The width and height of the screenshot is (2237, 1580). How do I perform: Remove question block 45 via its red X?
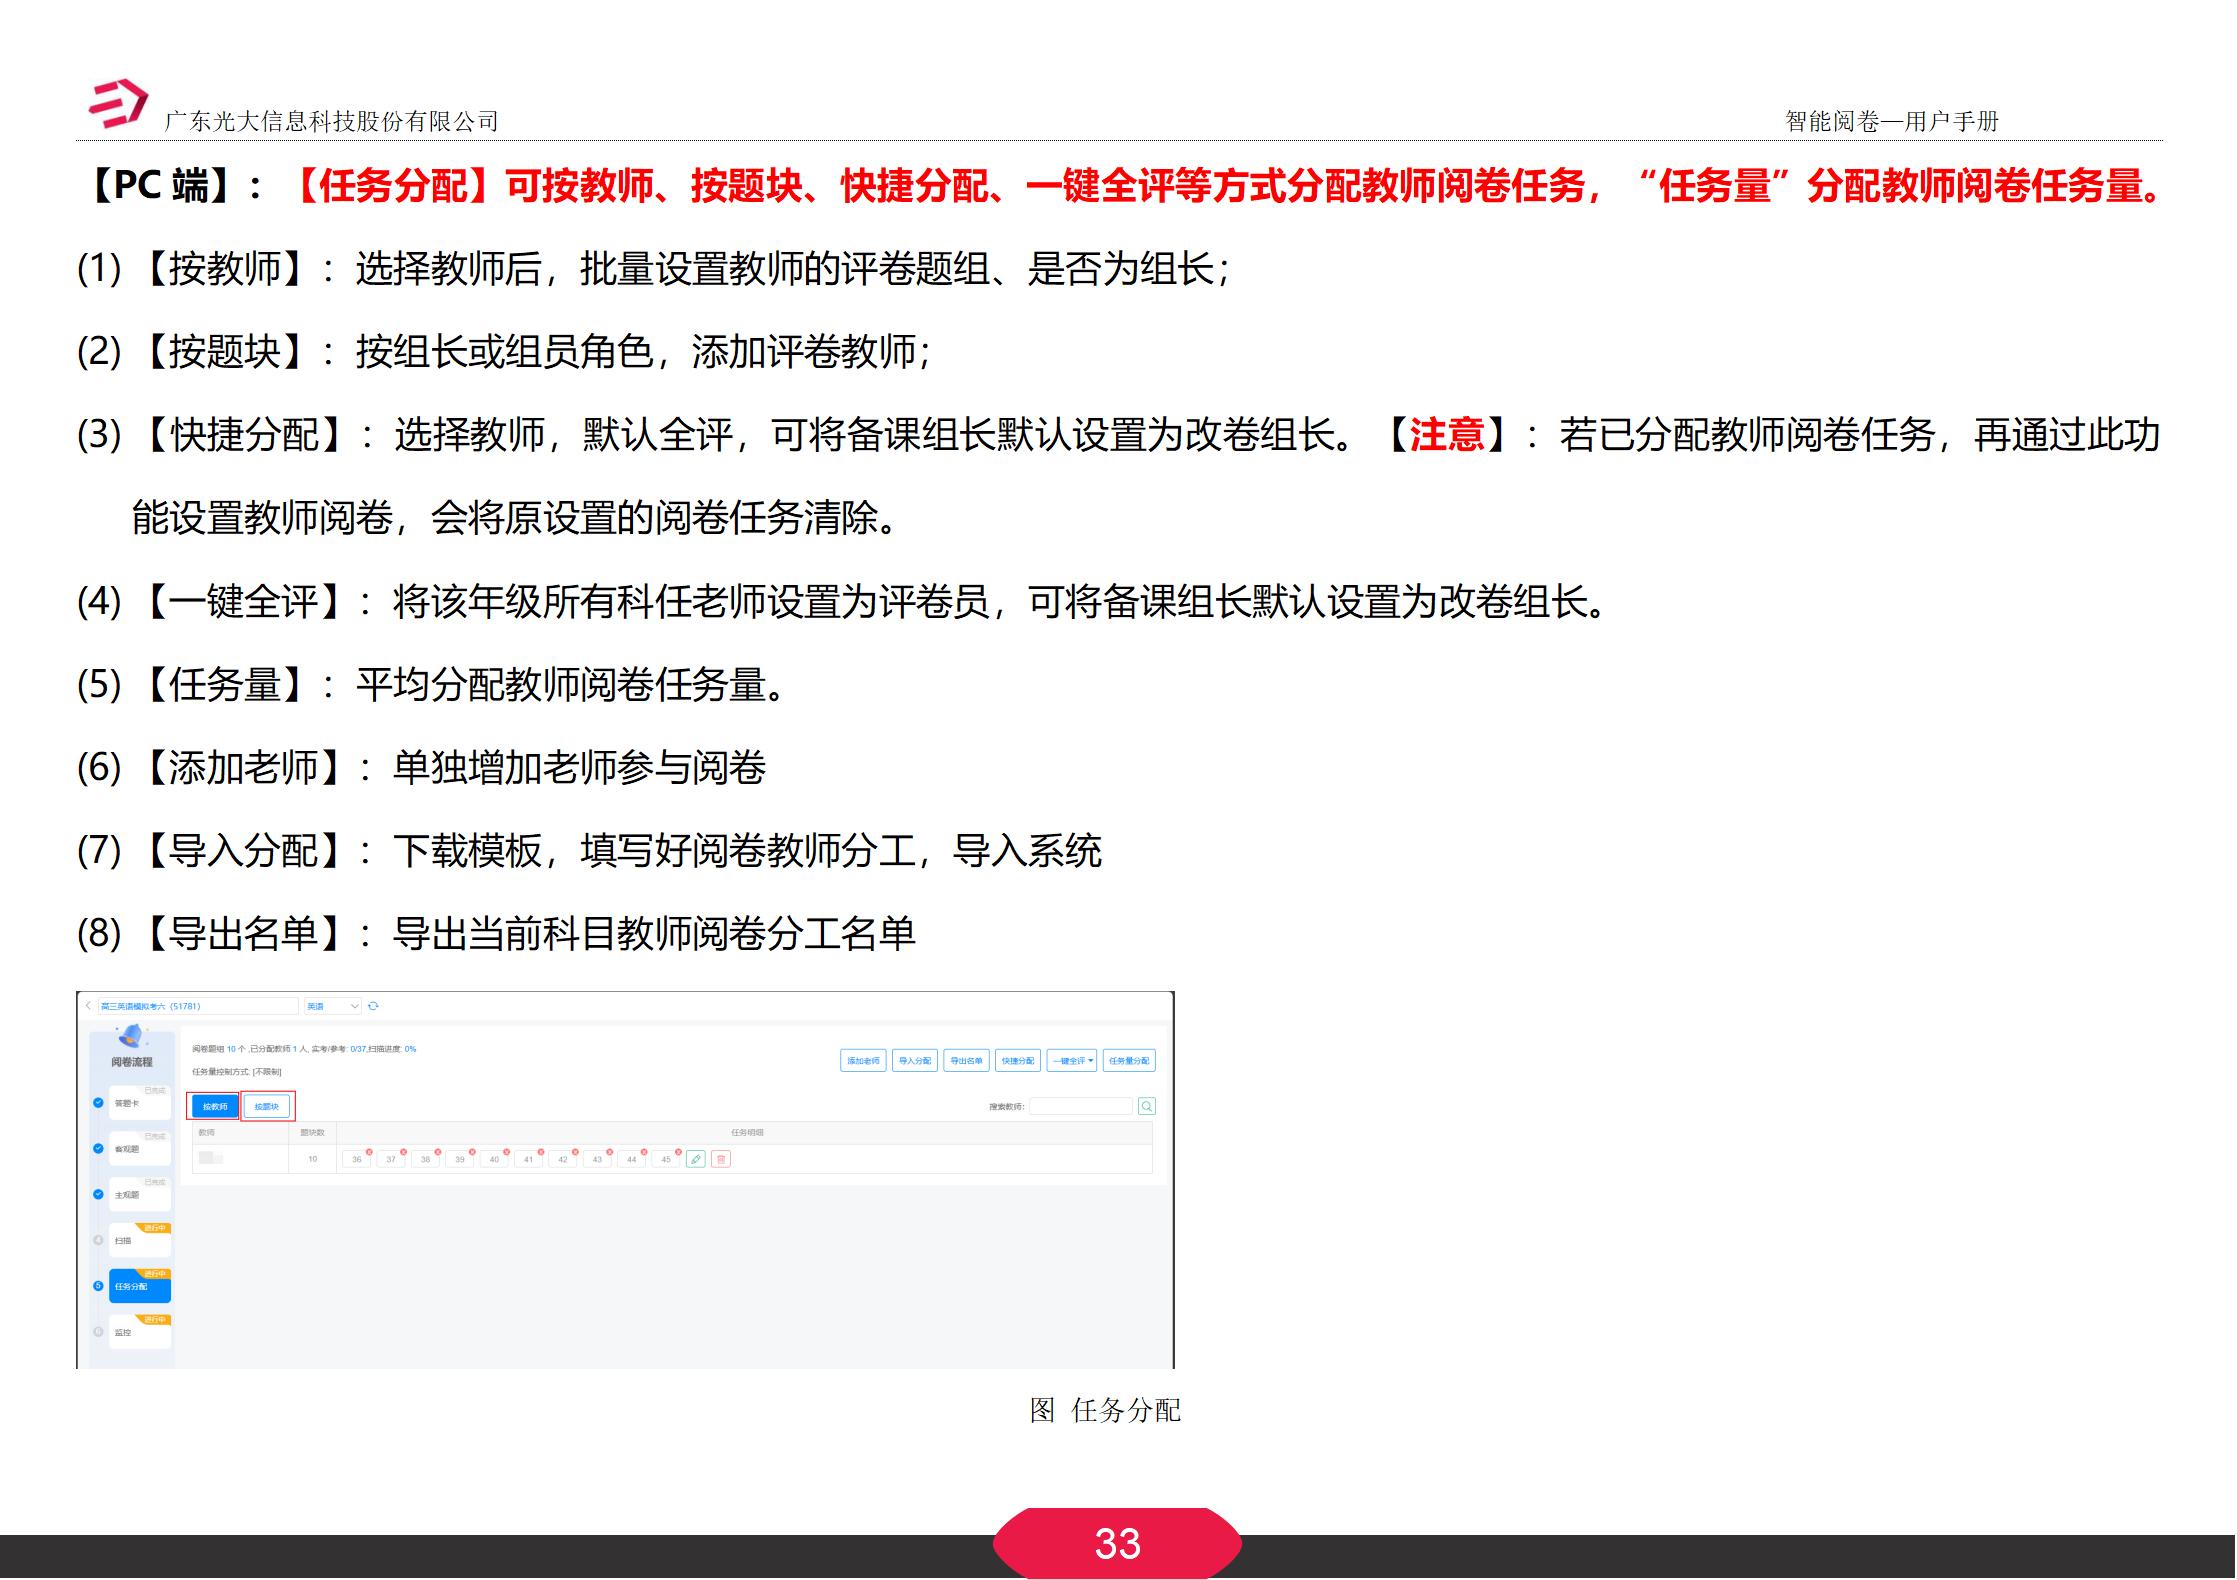tap(678, 1150)
